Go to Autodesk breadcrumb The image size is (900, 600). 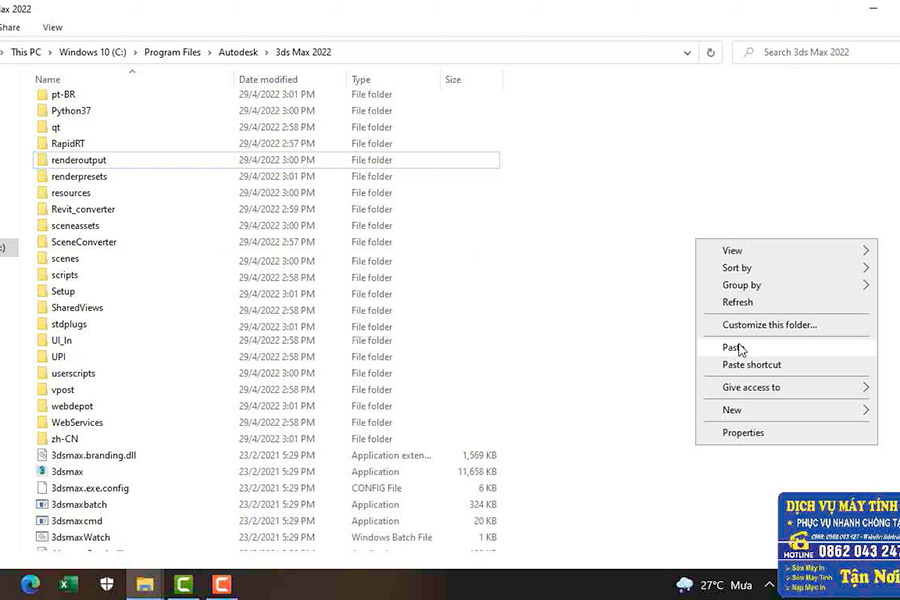238,52
